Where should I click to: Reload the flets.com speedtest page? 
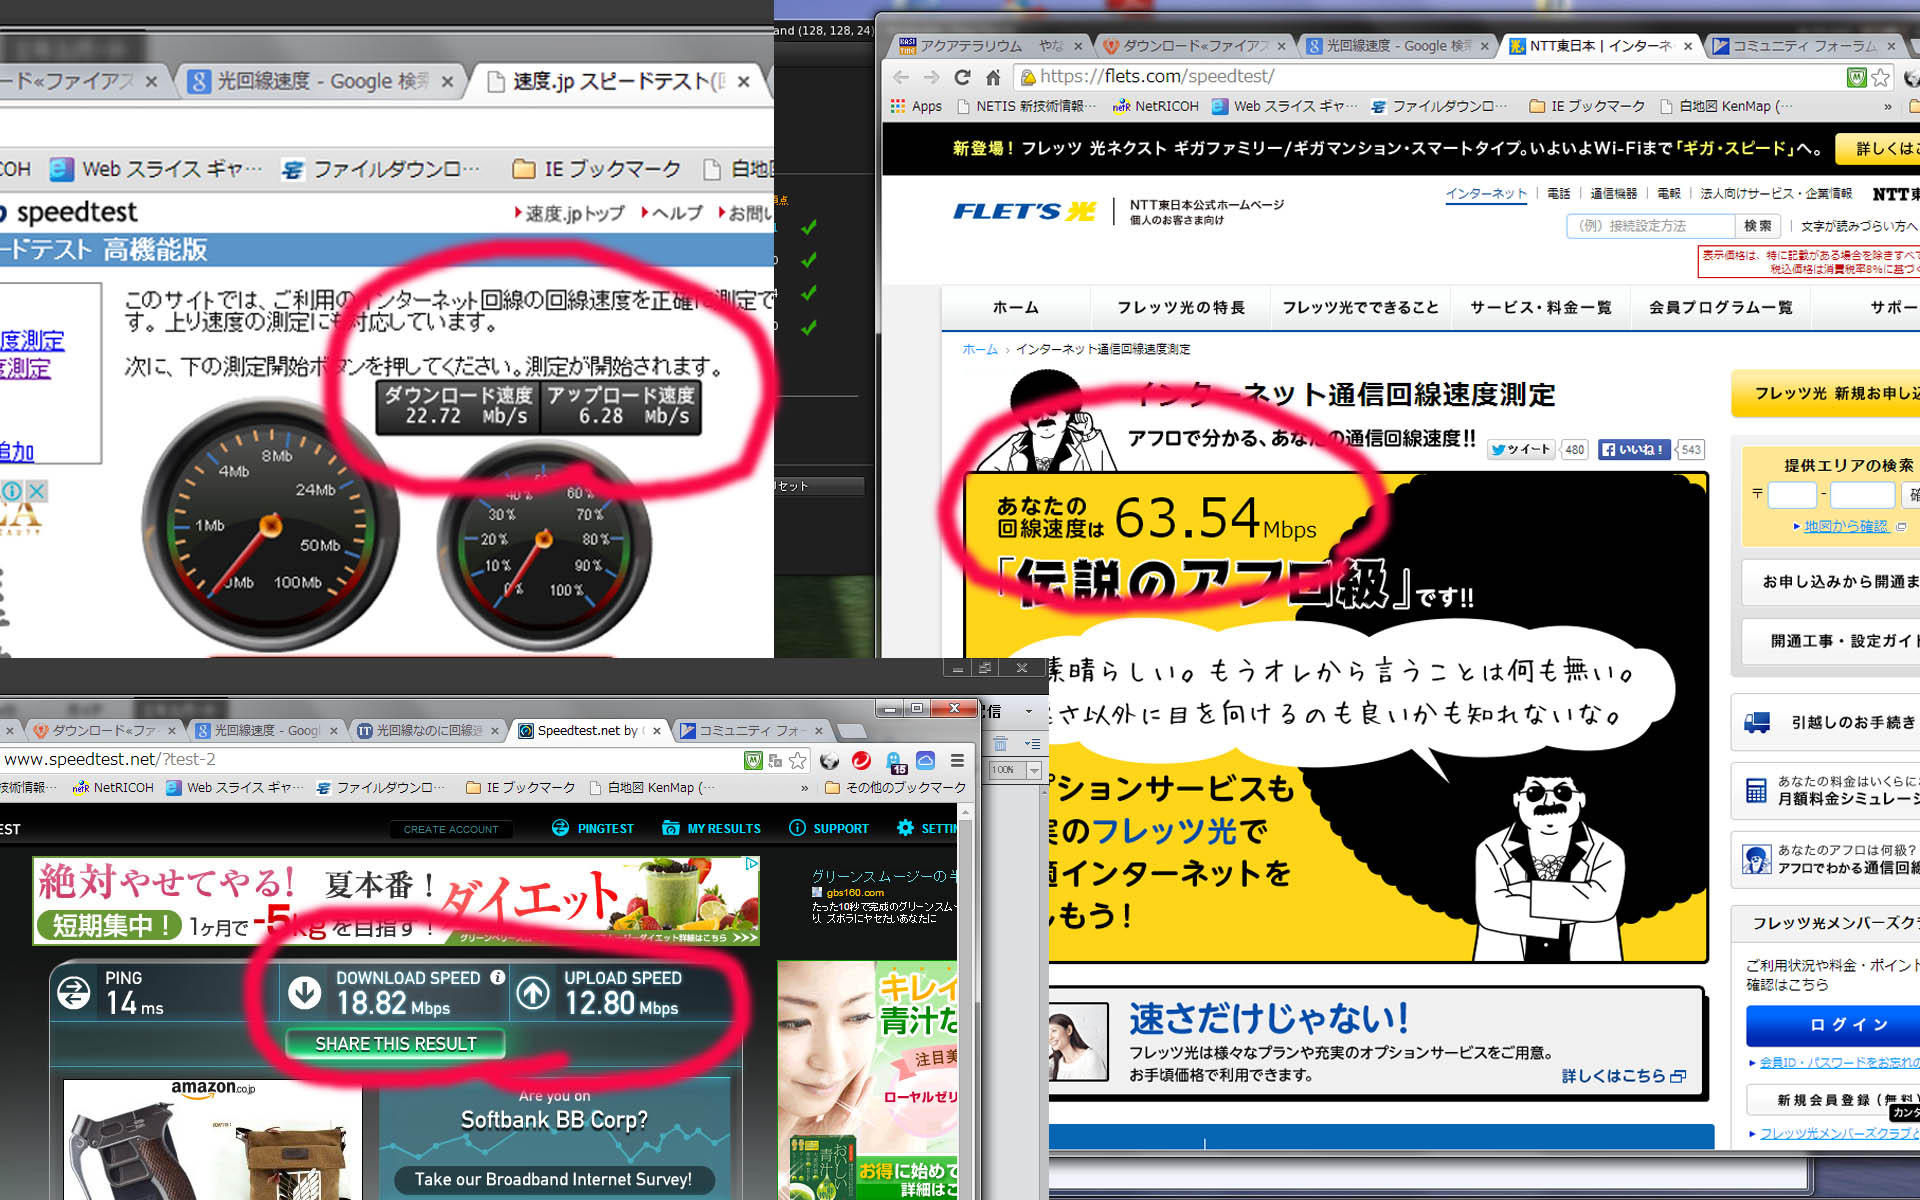pos(962,77)
